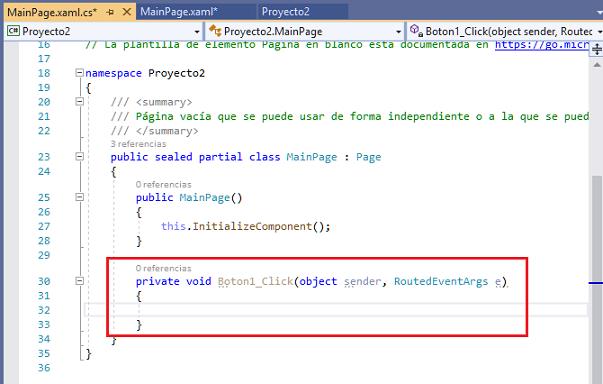
Task: Select the MainPage.xaml.cs tab
Action: tap(52, 12)
